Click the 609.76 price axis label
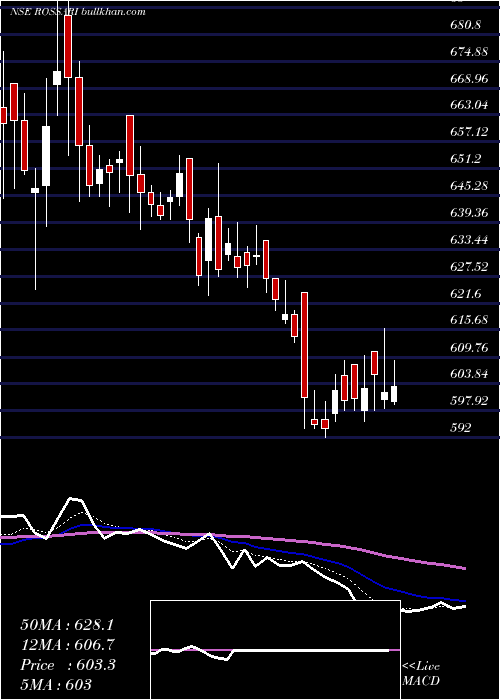This screenshot has height=700, width=500. click(x=469, y=347)
